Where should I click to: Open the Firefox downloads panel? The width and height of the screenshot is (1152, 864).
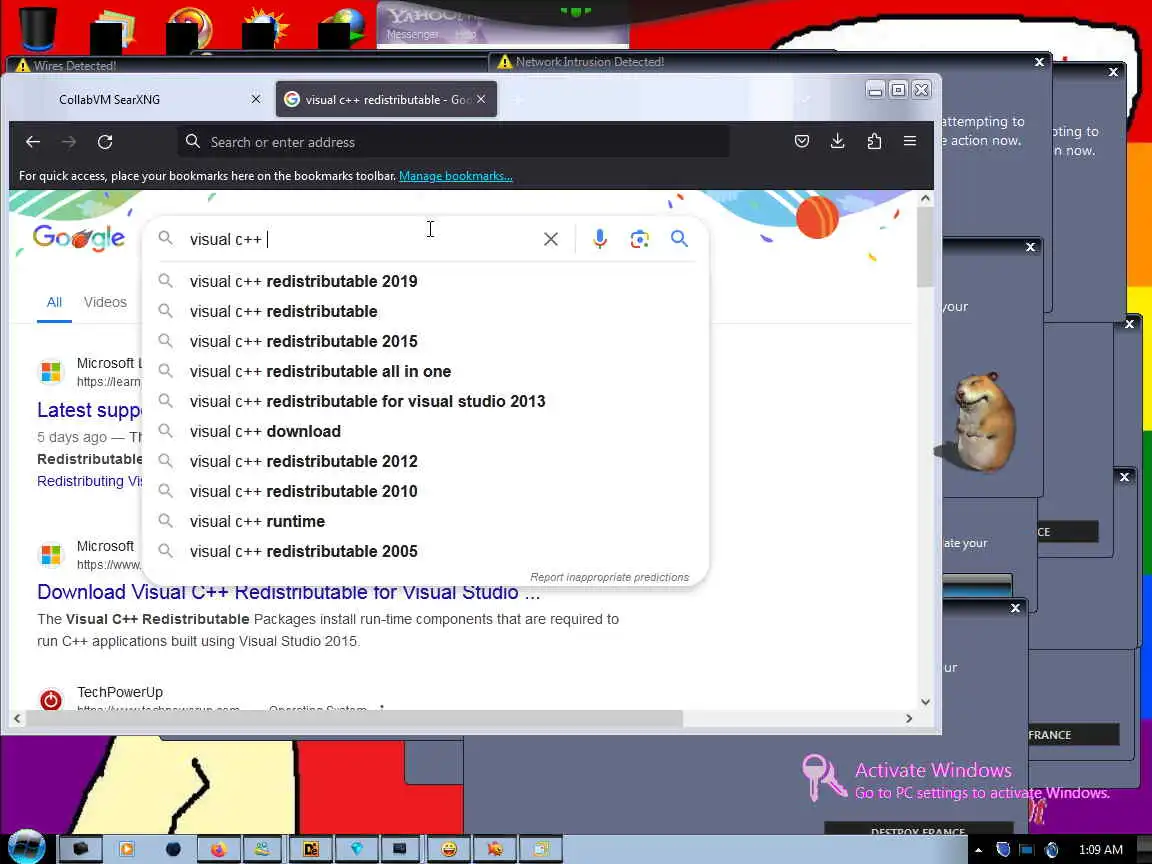coord(838,141)
